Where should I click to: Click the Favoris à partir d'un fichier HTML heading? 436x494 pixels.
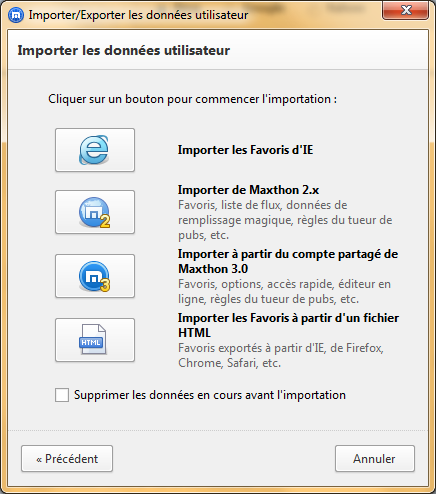[x=288, y=325]
